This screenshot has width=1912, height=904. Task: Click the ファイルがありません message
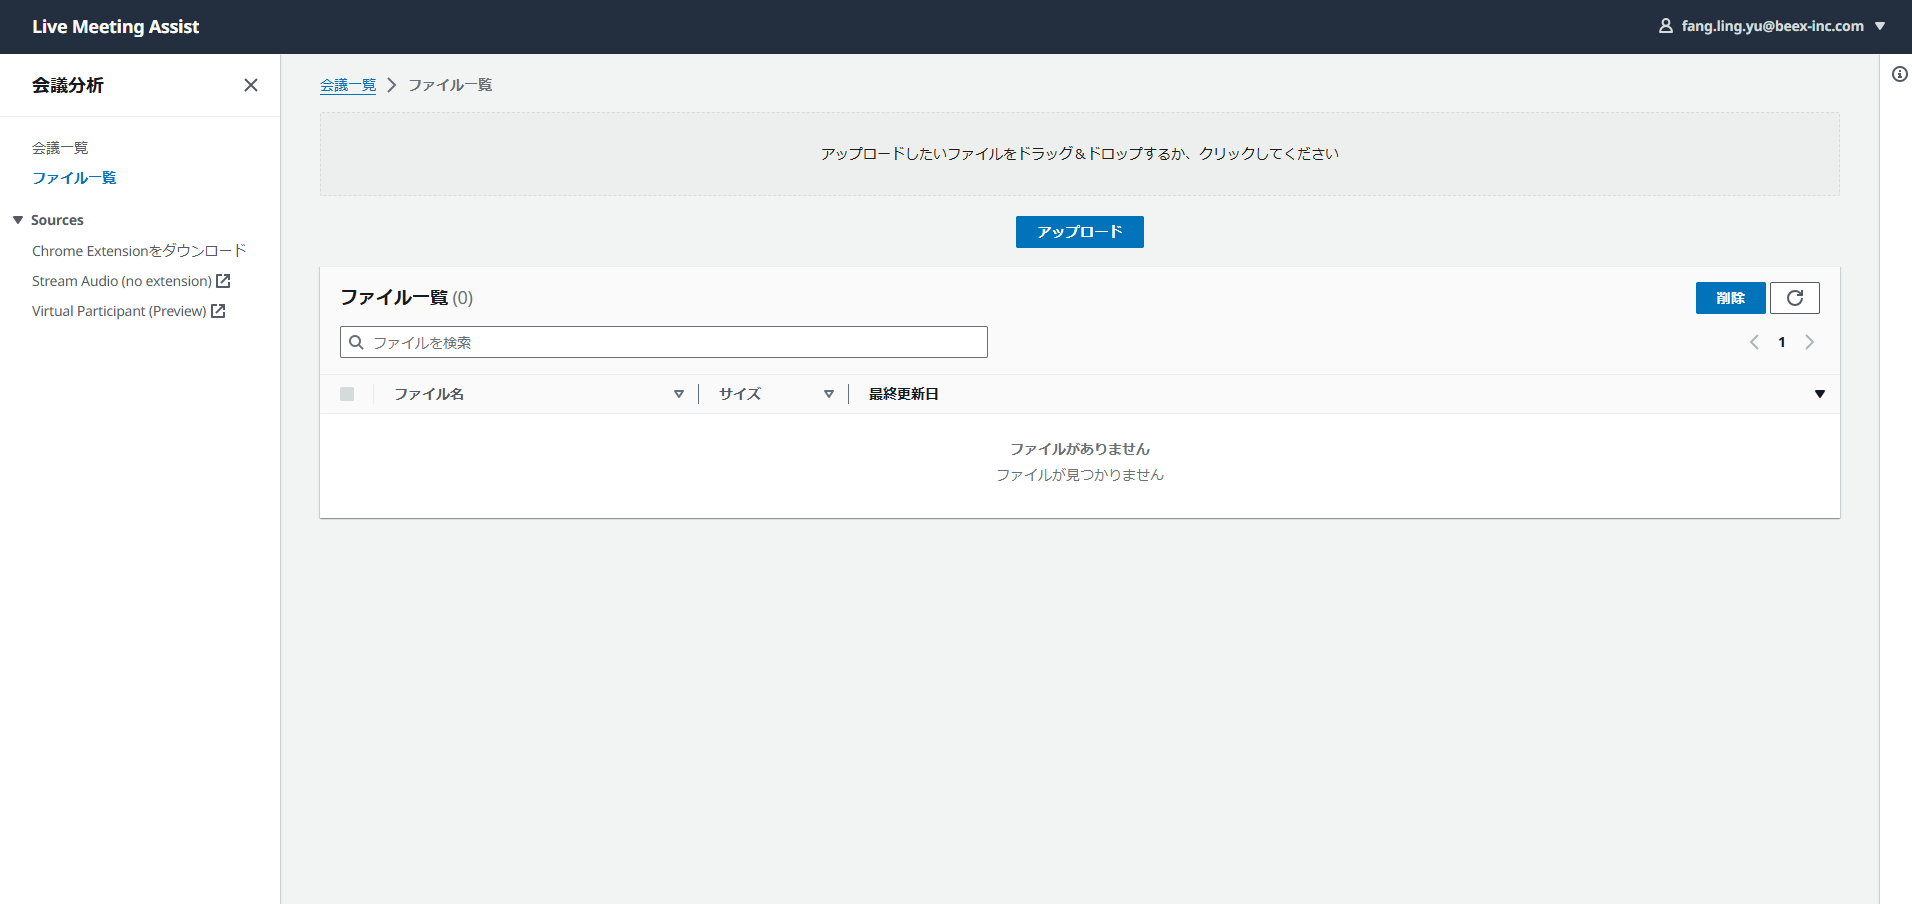coord(1080,449)
